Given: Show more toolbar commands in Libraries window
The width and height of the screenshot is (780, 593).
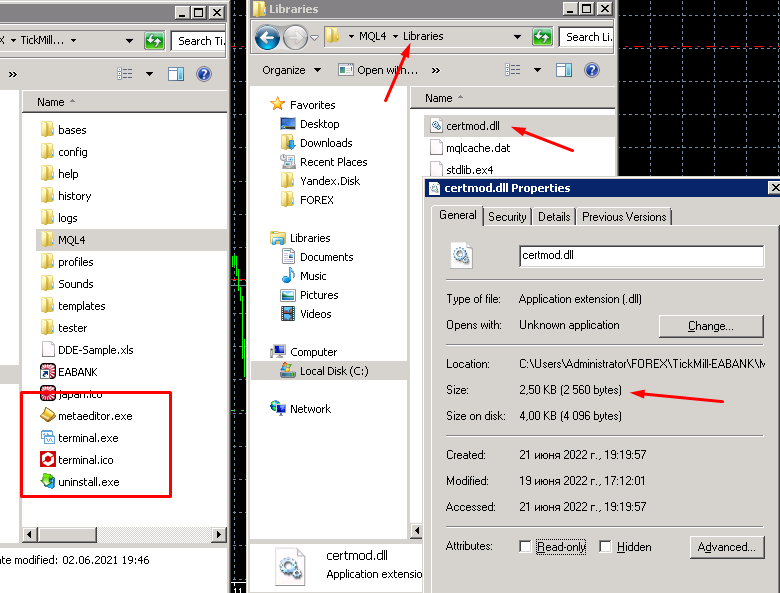Looking at the screenshot, I should click(x=436, y=70).
